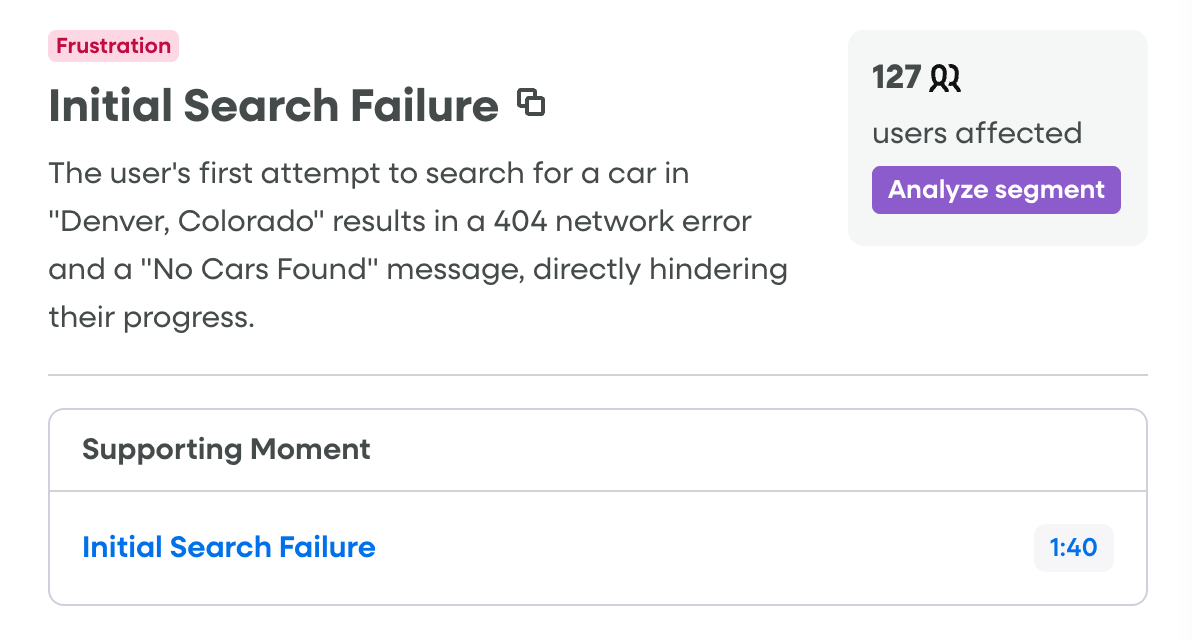Click the "404 network error" phrase
Image resolution: width=1192 pixels, height=640 pixels.
tap(622, 221)
